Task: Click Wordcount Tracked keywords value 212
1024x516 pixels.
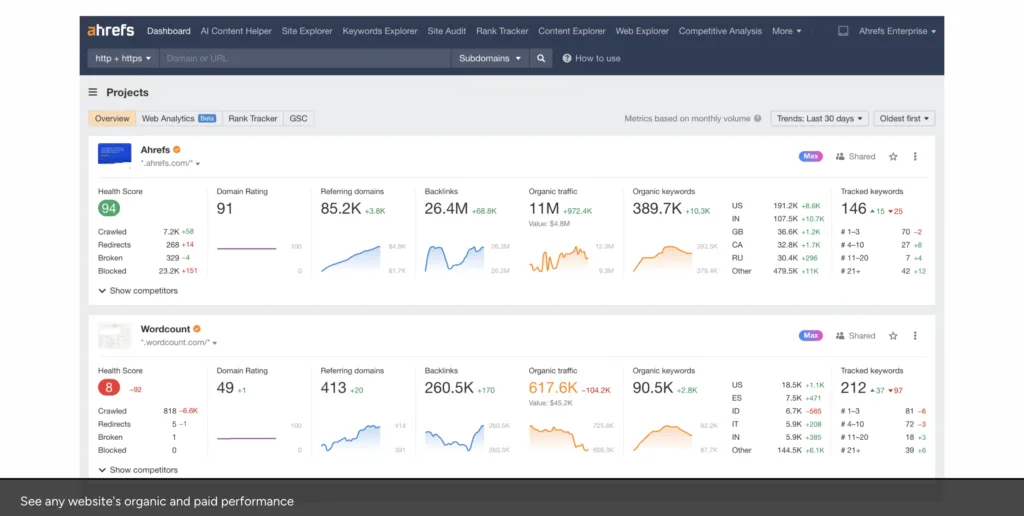Action: coord(854,388)
